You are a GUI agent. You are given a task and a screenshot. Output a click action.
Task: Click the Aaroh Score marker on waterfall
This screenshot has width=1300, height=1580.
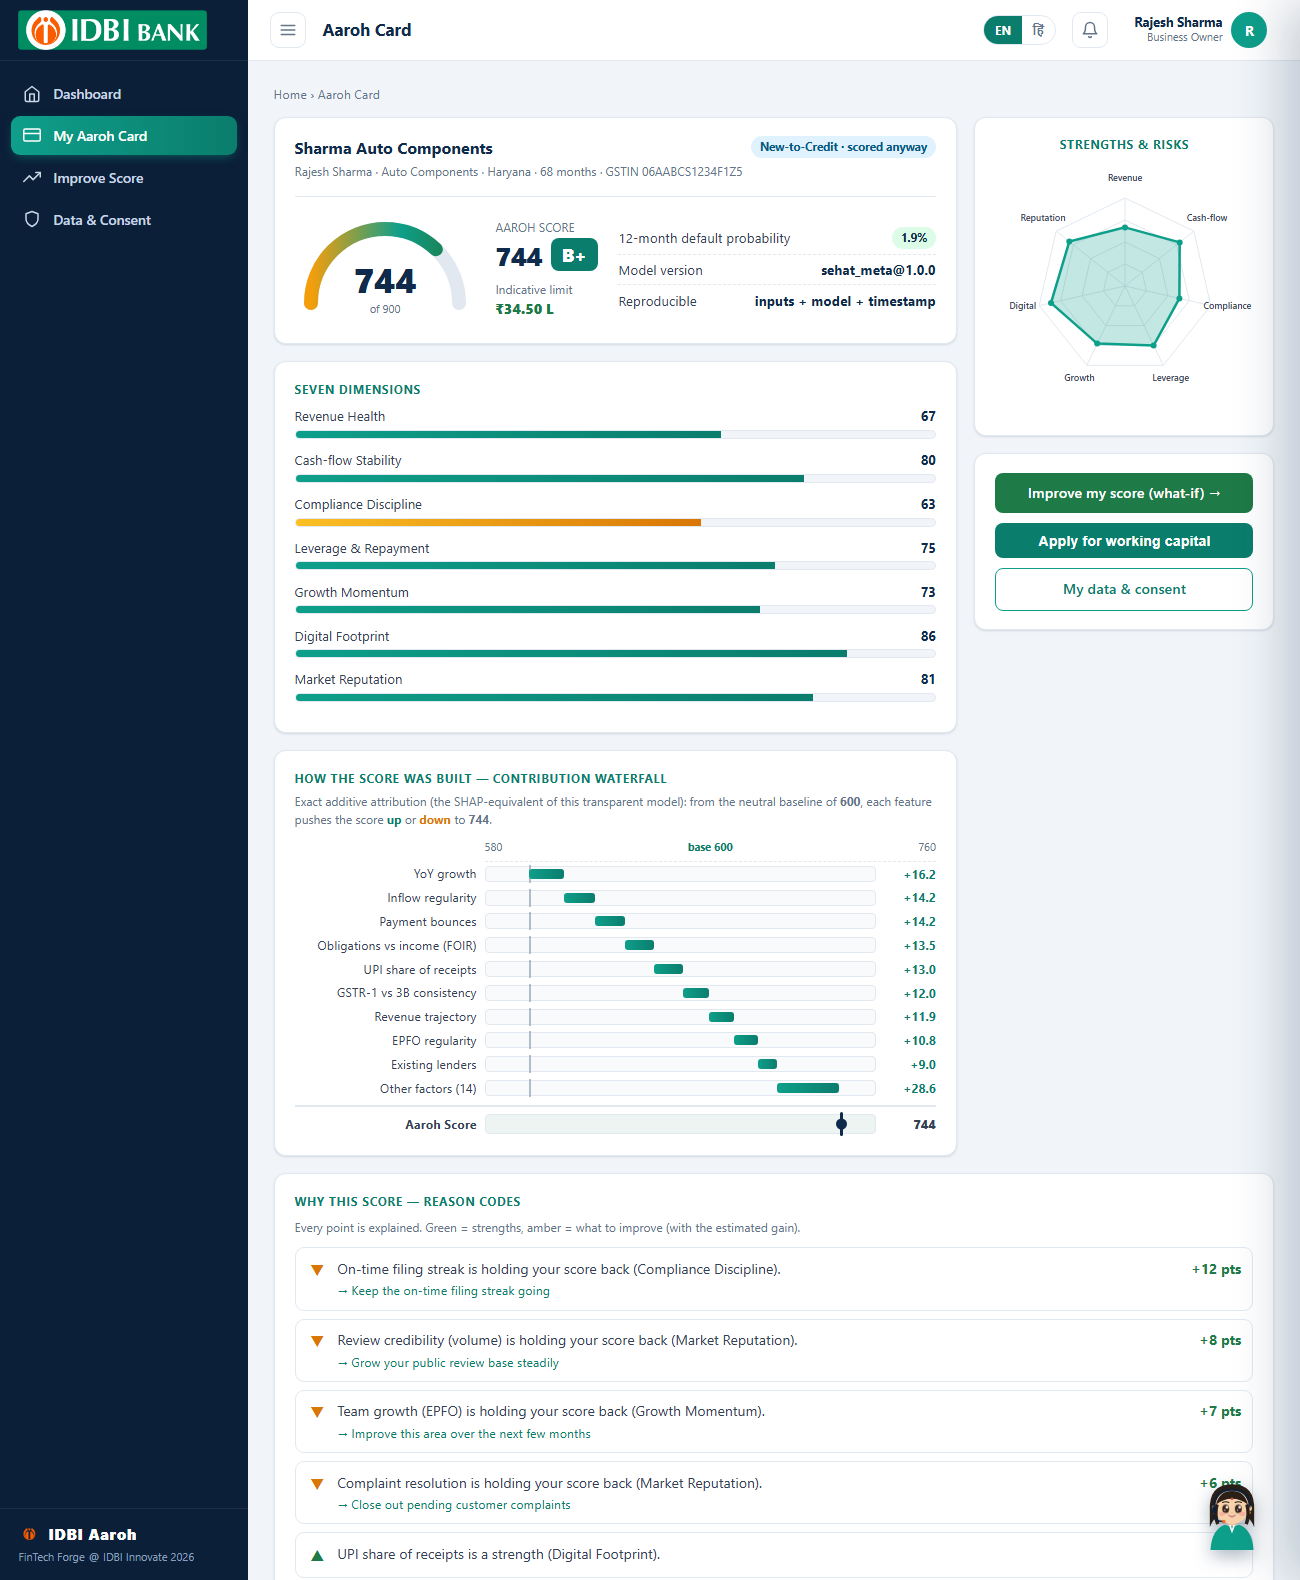842,1124
